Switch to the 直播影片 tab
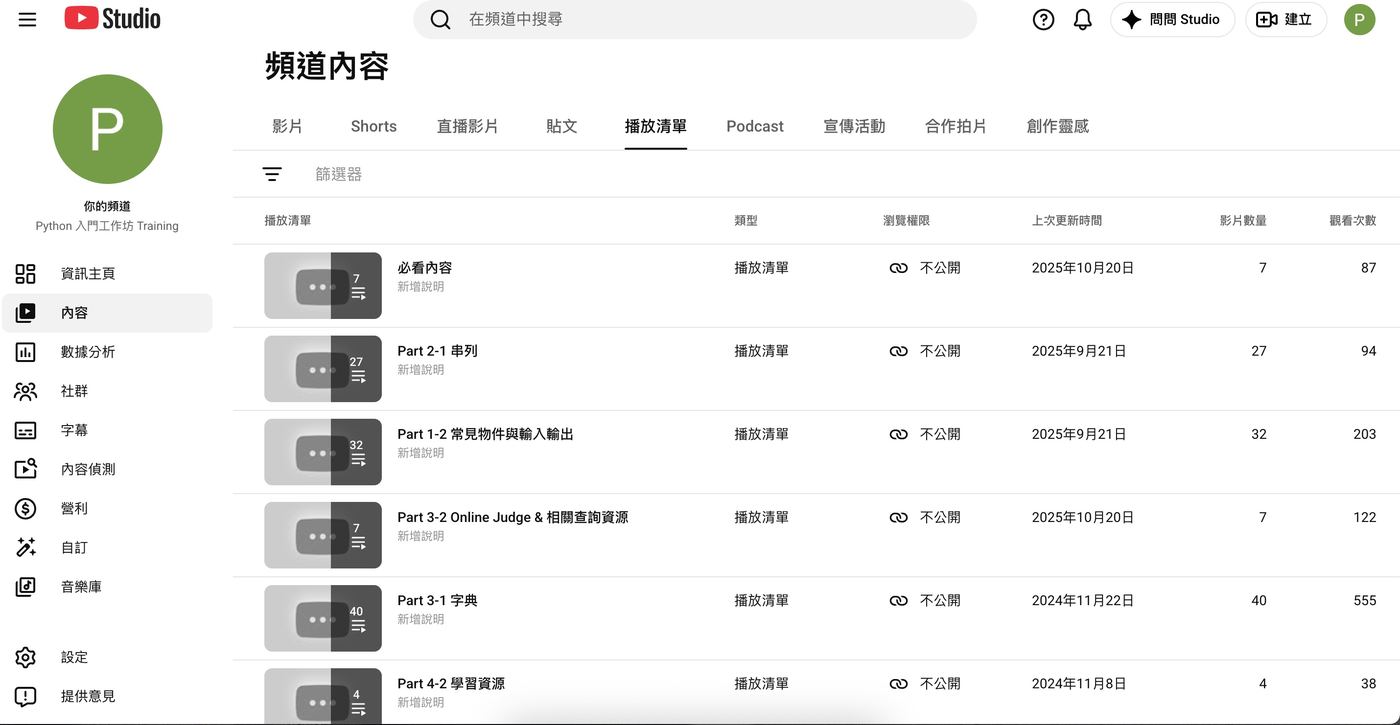Image resolution: width=1400 pixels, height=725 pixels. click(467, 126)
